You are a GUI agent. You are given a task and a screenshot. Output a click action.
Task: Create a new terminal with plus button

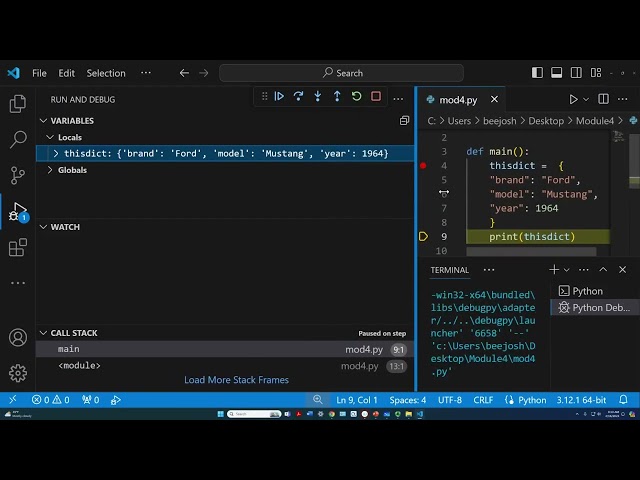coord(554,269)
